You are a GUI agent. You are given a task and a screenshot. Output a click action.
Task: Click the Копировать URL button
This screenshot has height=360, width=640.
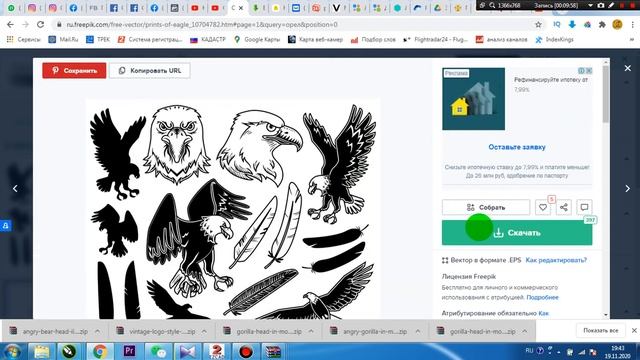click(149, 71)
